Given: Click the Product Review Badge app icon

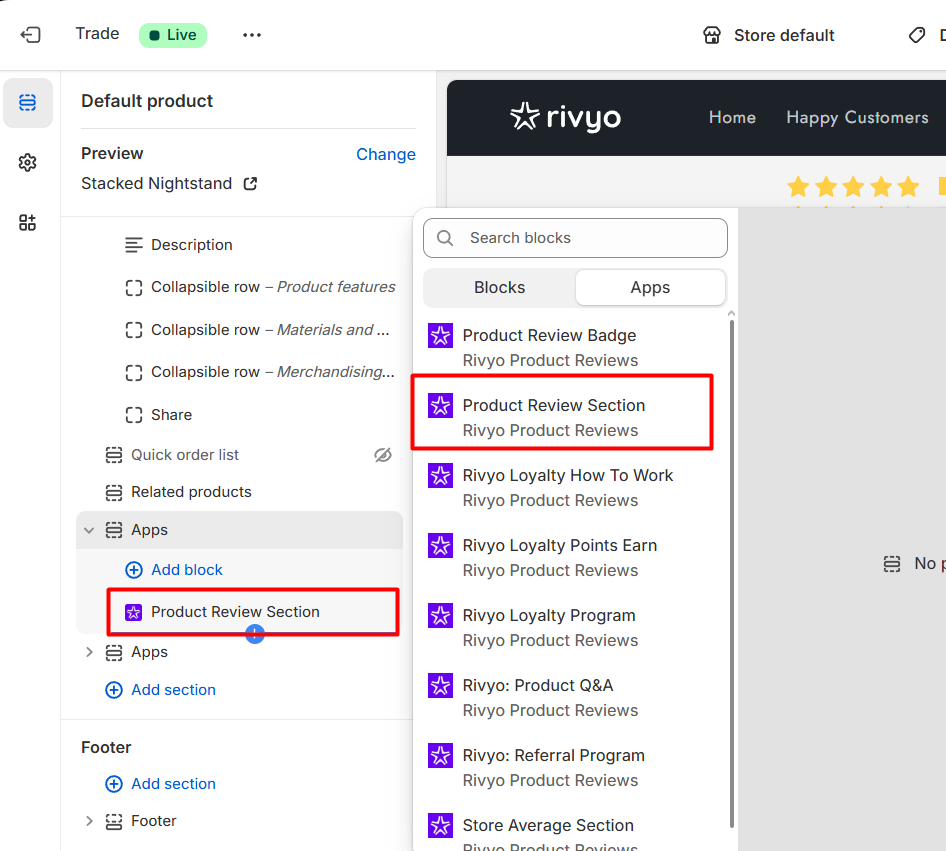Looking at the screenshot, I should click(x=440, y=335).
